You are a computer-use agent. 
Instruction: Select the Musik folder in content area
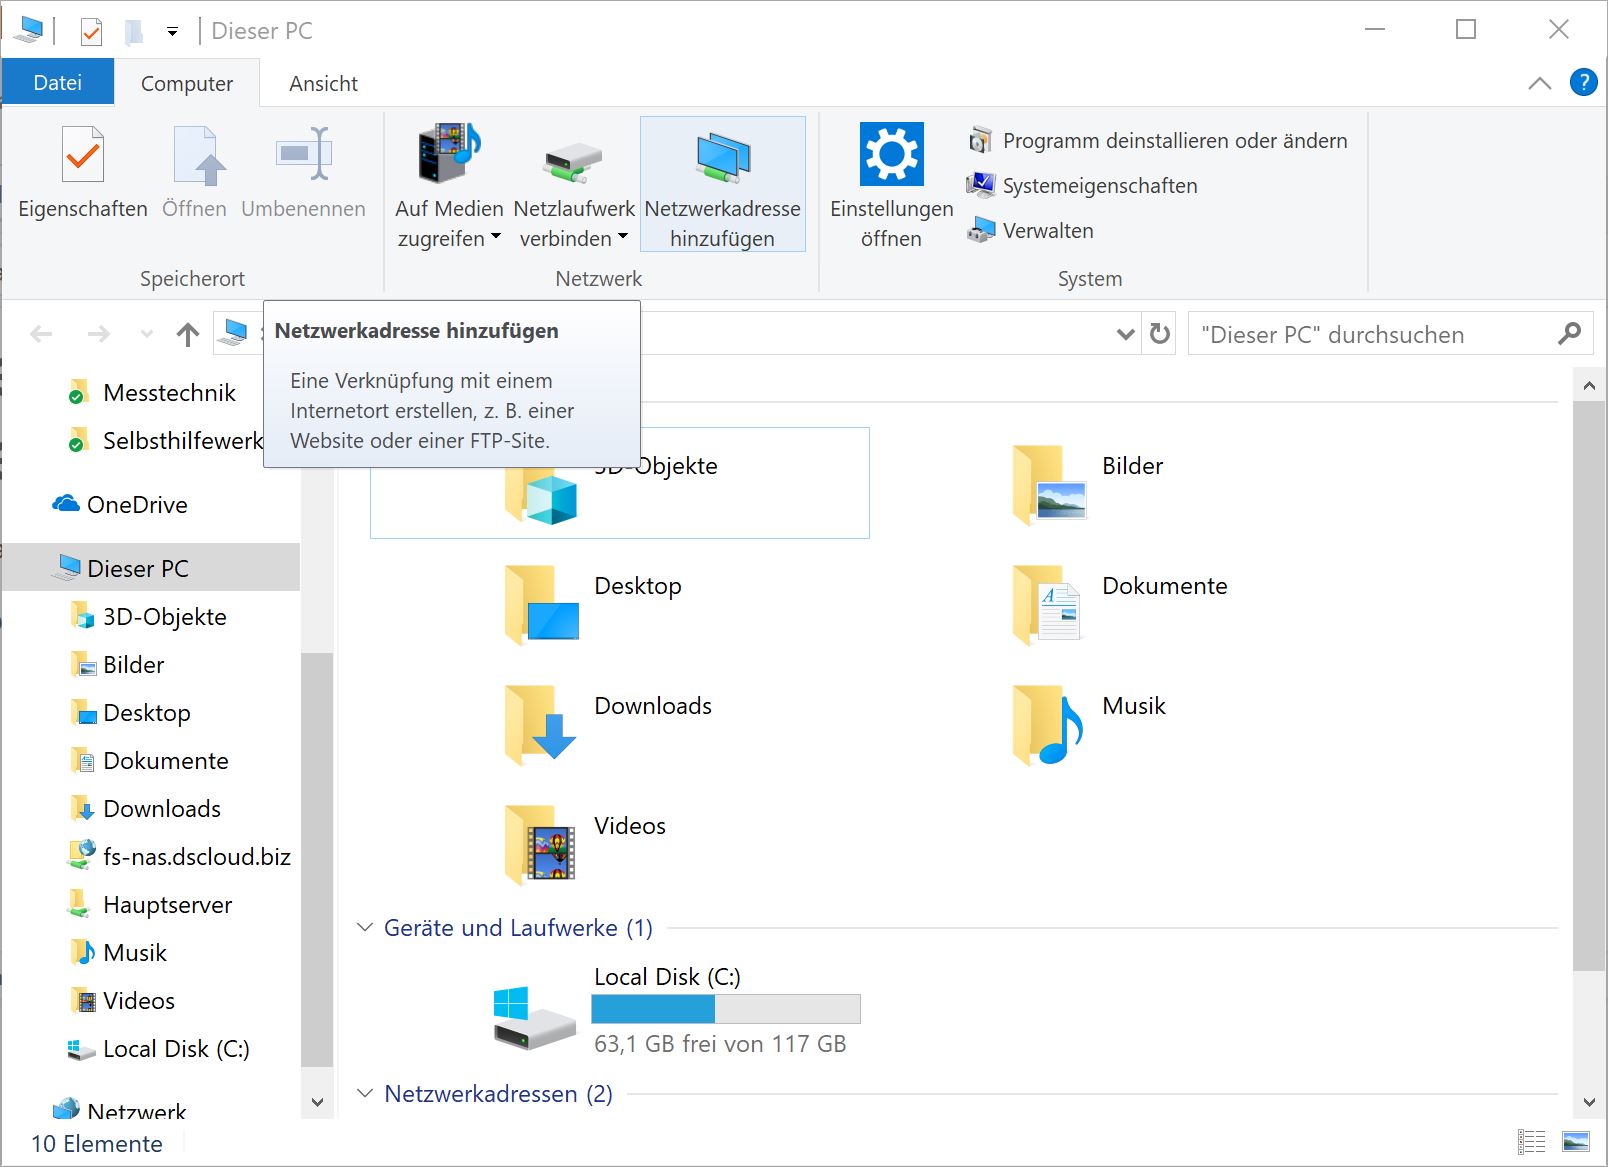click(x=1090, y=724)
